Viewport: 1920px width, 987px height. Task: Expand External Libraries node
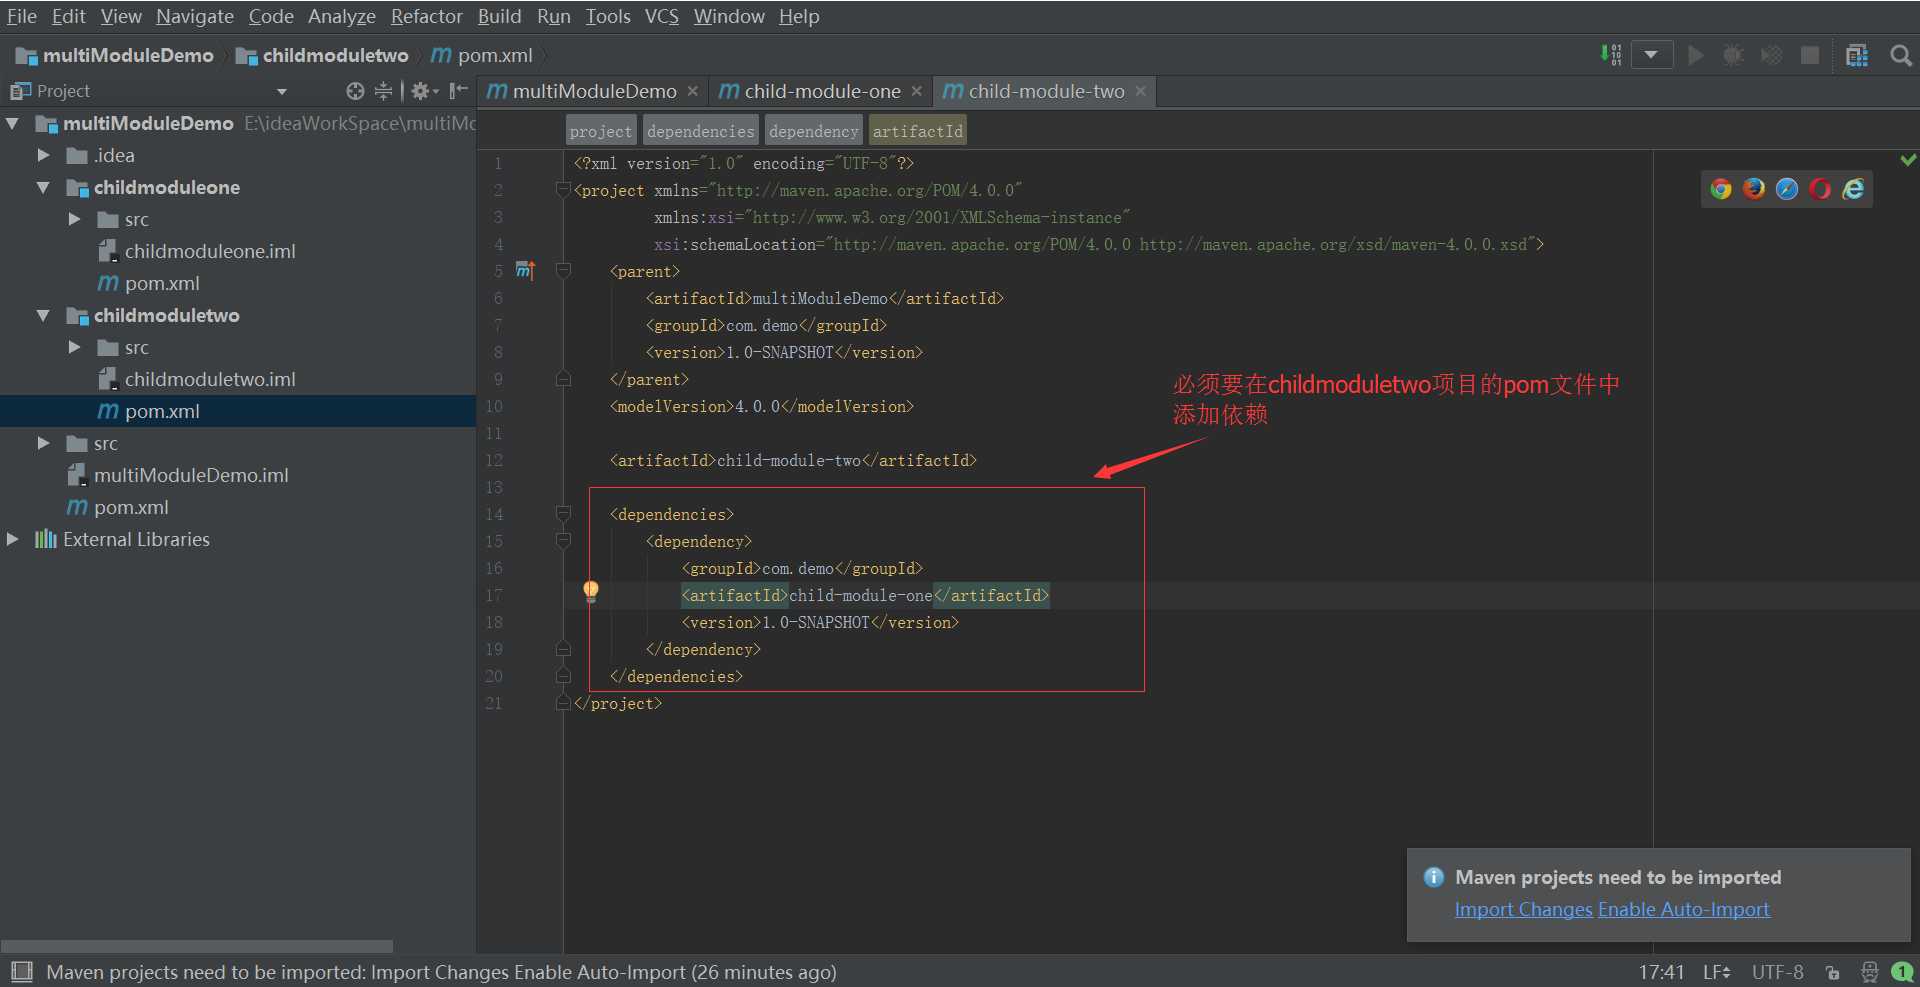(12, 539)
